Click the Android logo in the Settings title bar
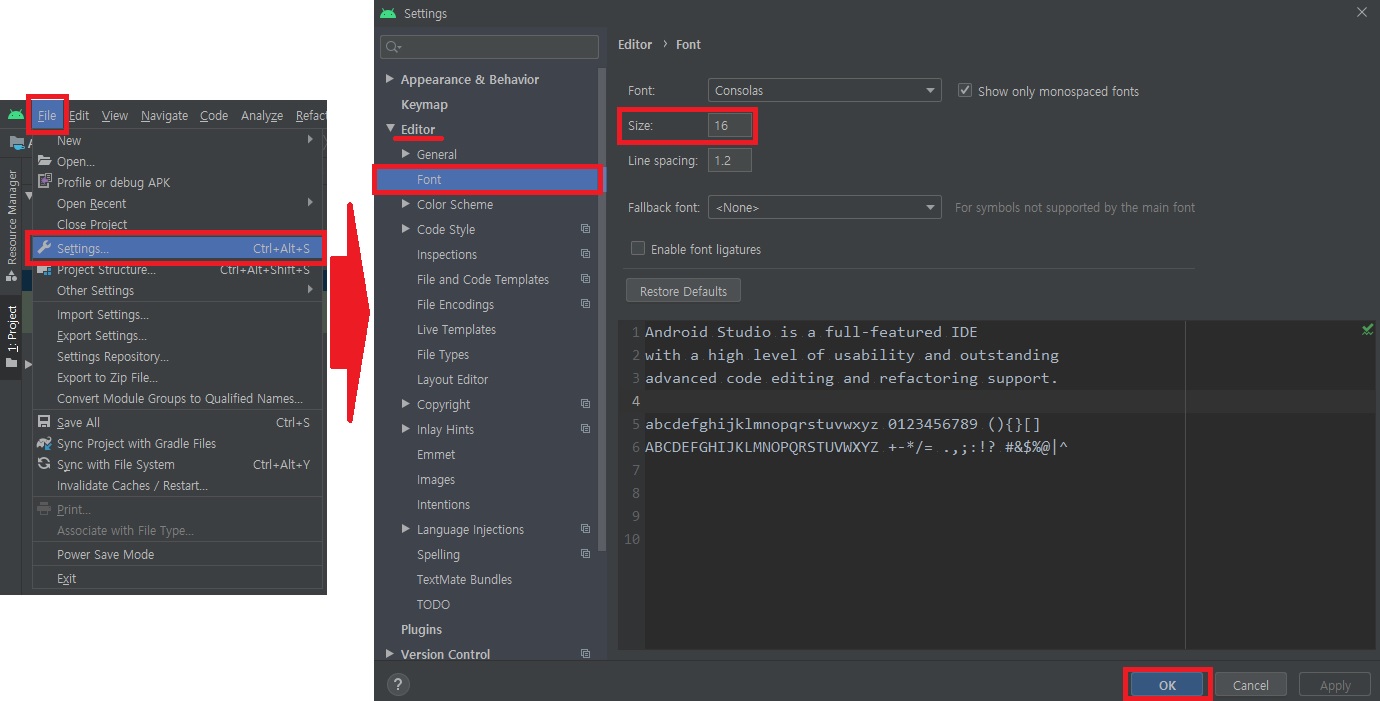Screen dimensions: 1380x701 click(x=388, y=13)
